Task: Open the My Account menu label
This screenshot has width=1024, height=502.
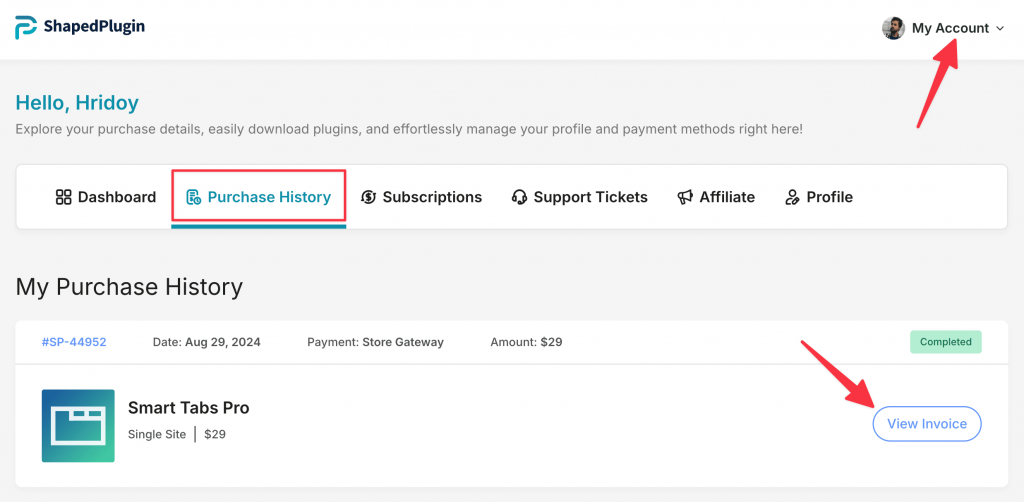Action: 950,28
